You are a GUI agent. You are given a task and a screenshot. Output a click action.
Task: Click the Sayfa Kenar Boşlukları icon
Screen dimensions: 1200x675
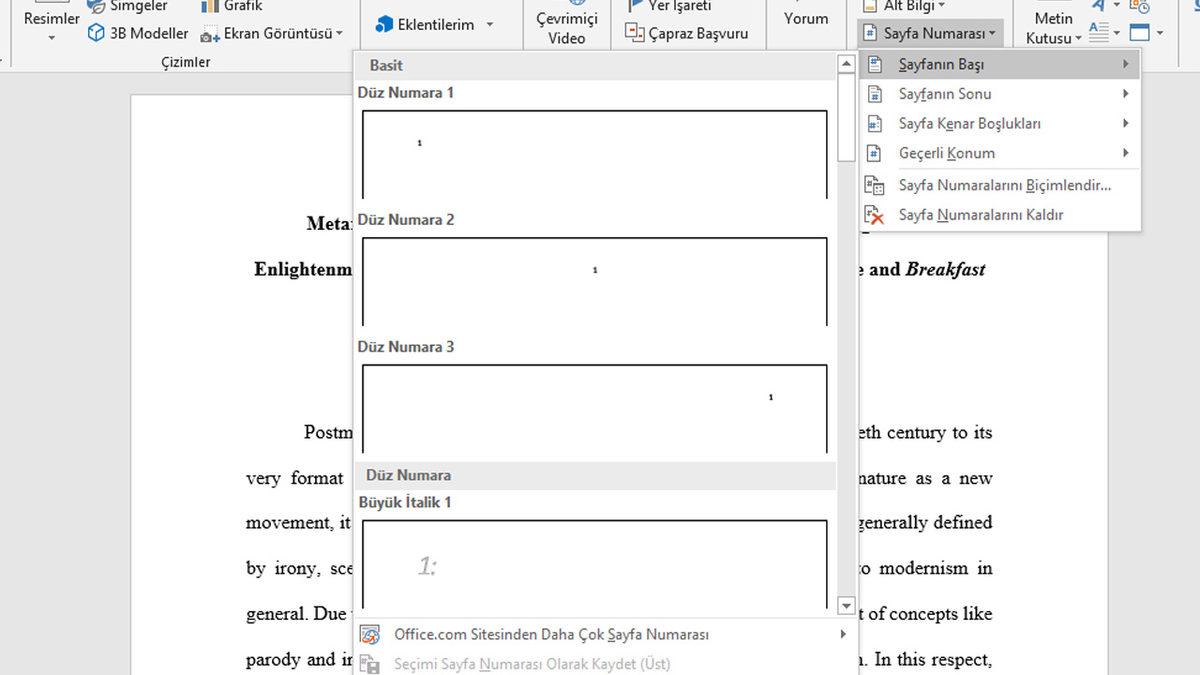[x=875, y=124]
